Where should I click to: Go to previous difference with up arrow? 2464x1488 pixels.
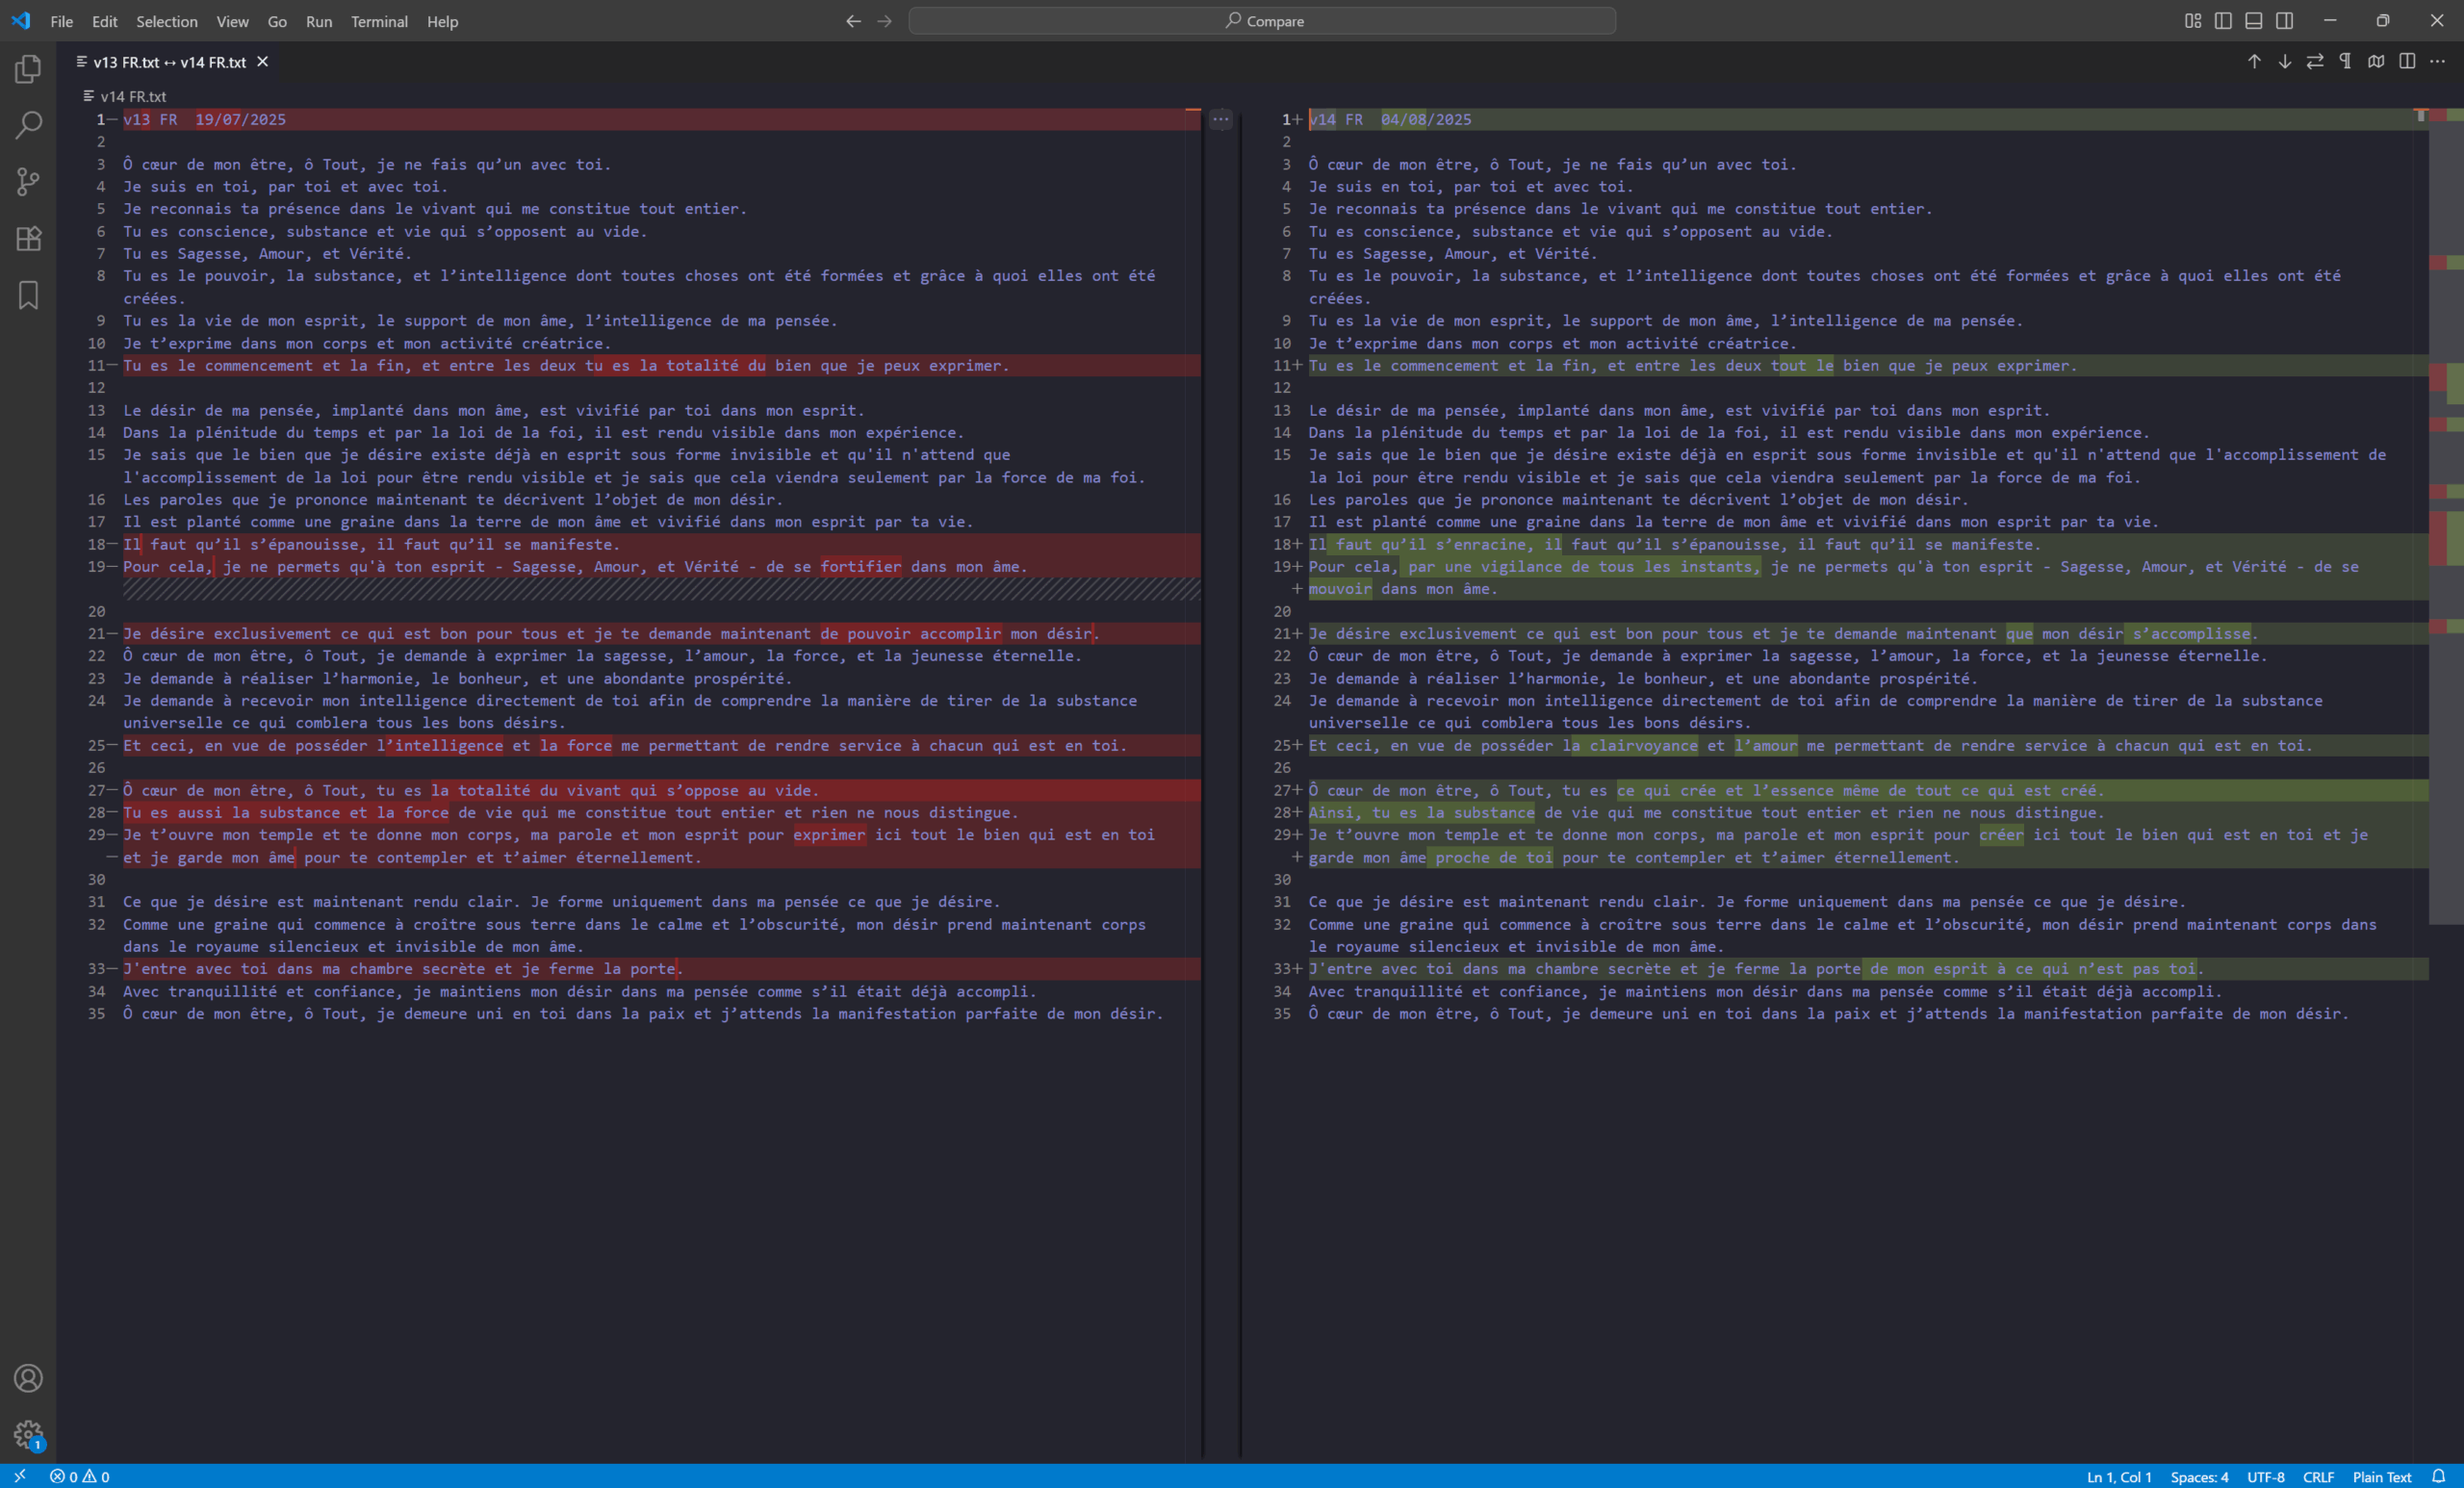tap(2254, 62)
